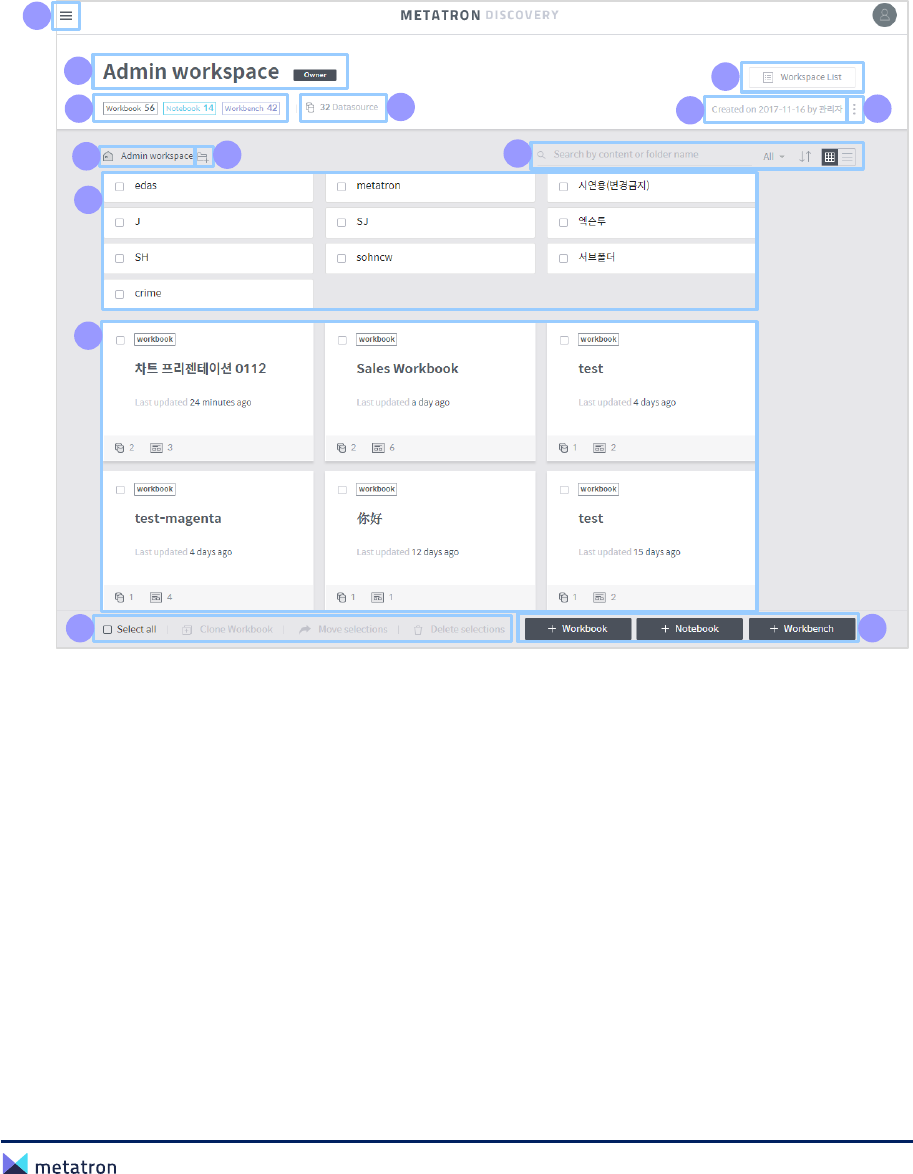Open the SH folder
The width and height of the screenshot is (913, 1174).
tap(208, 258)
